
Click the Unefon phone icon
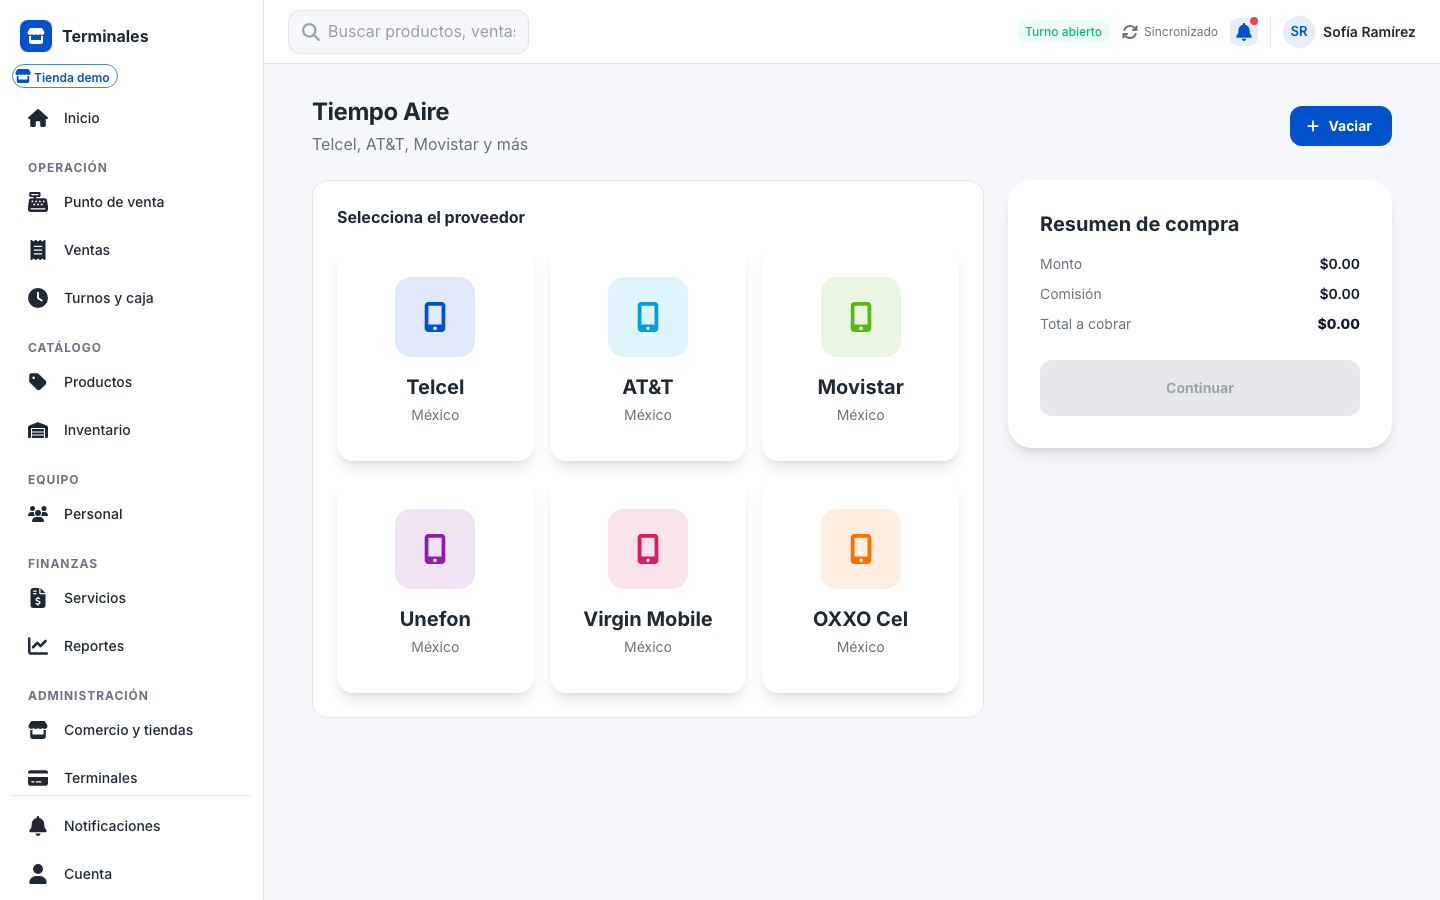(x=435, y=549)
